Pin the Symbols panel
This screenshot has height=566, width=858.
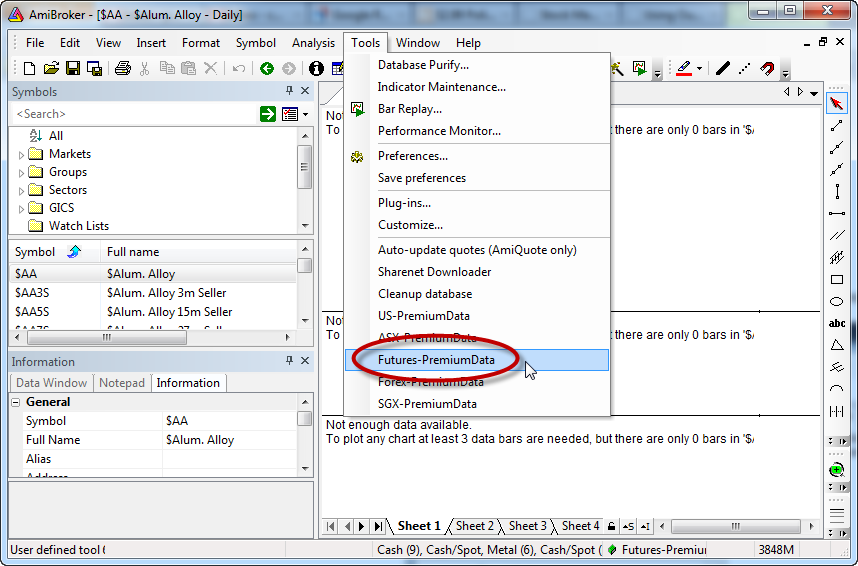click(289, 91)
